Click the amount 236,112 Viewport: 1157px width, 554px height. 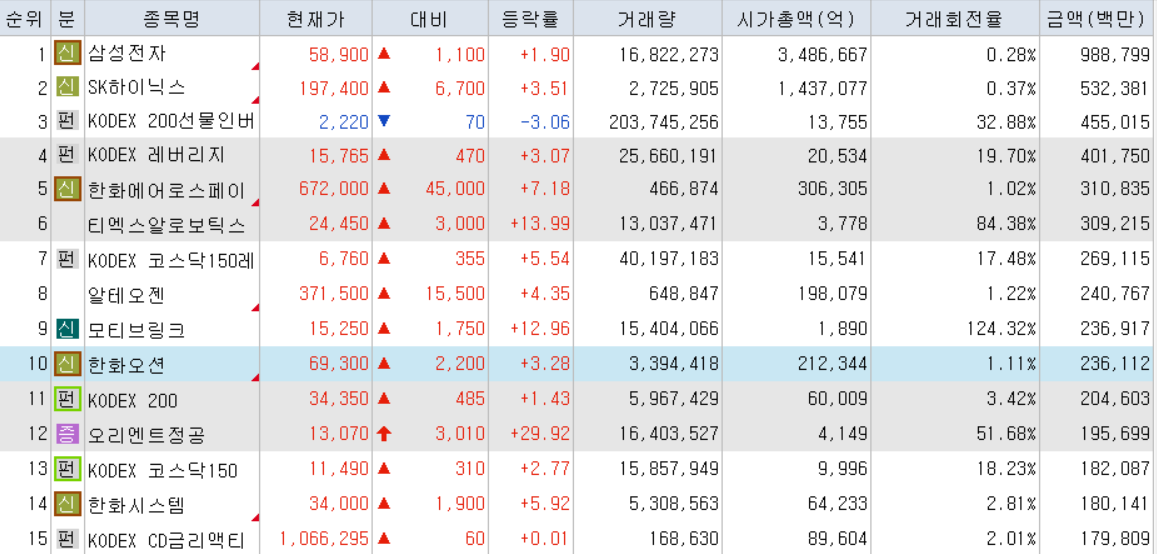point(1116,363)
